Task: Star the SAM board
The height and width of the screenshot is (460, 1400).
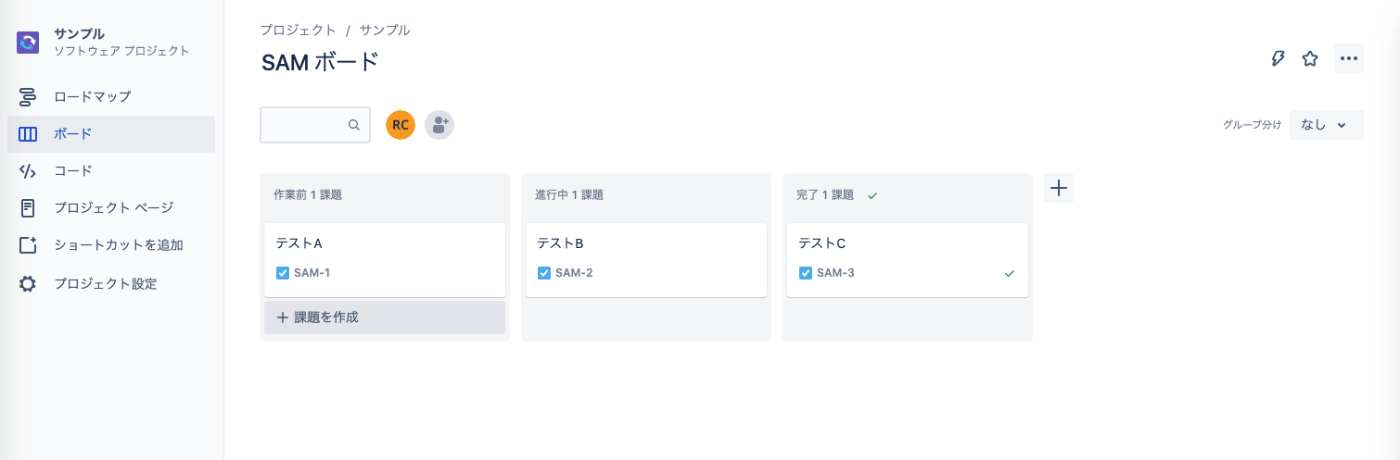Action: [1310, 59]
